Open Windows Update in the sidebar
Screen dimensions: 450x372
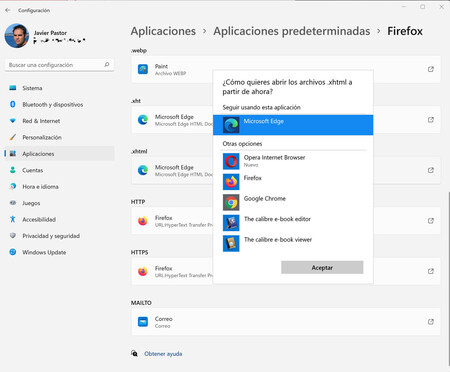(59, 252)
